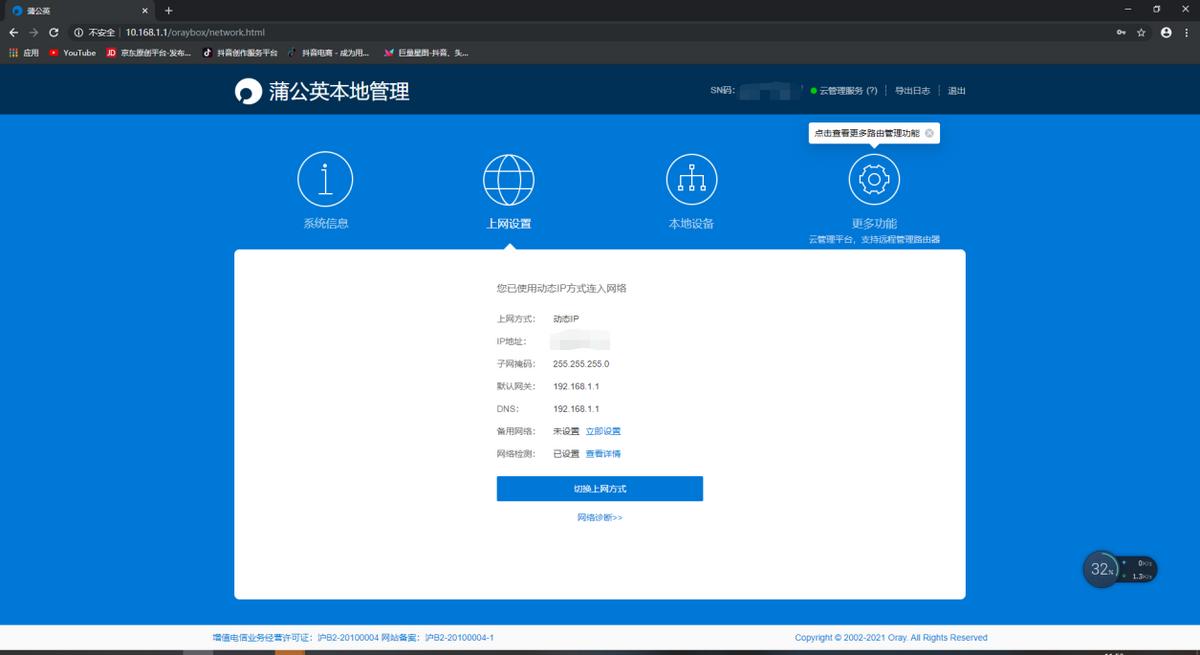
Task: Click the Chrome profile avatar icon
Action: [1165, 31]
